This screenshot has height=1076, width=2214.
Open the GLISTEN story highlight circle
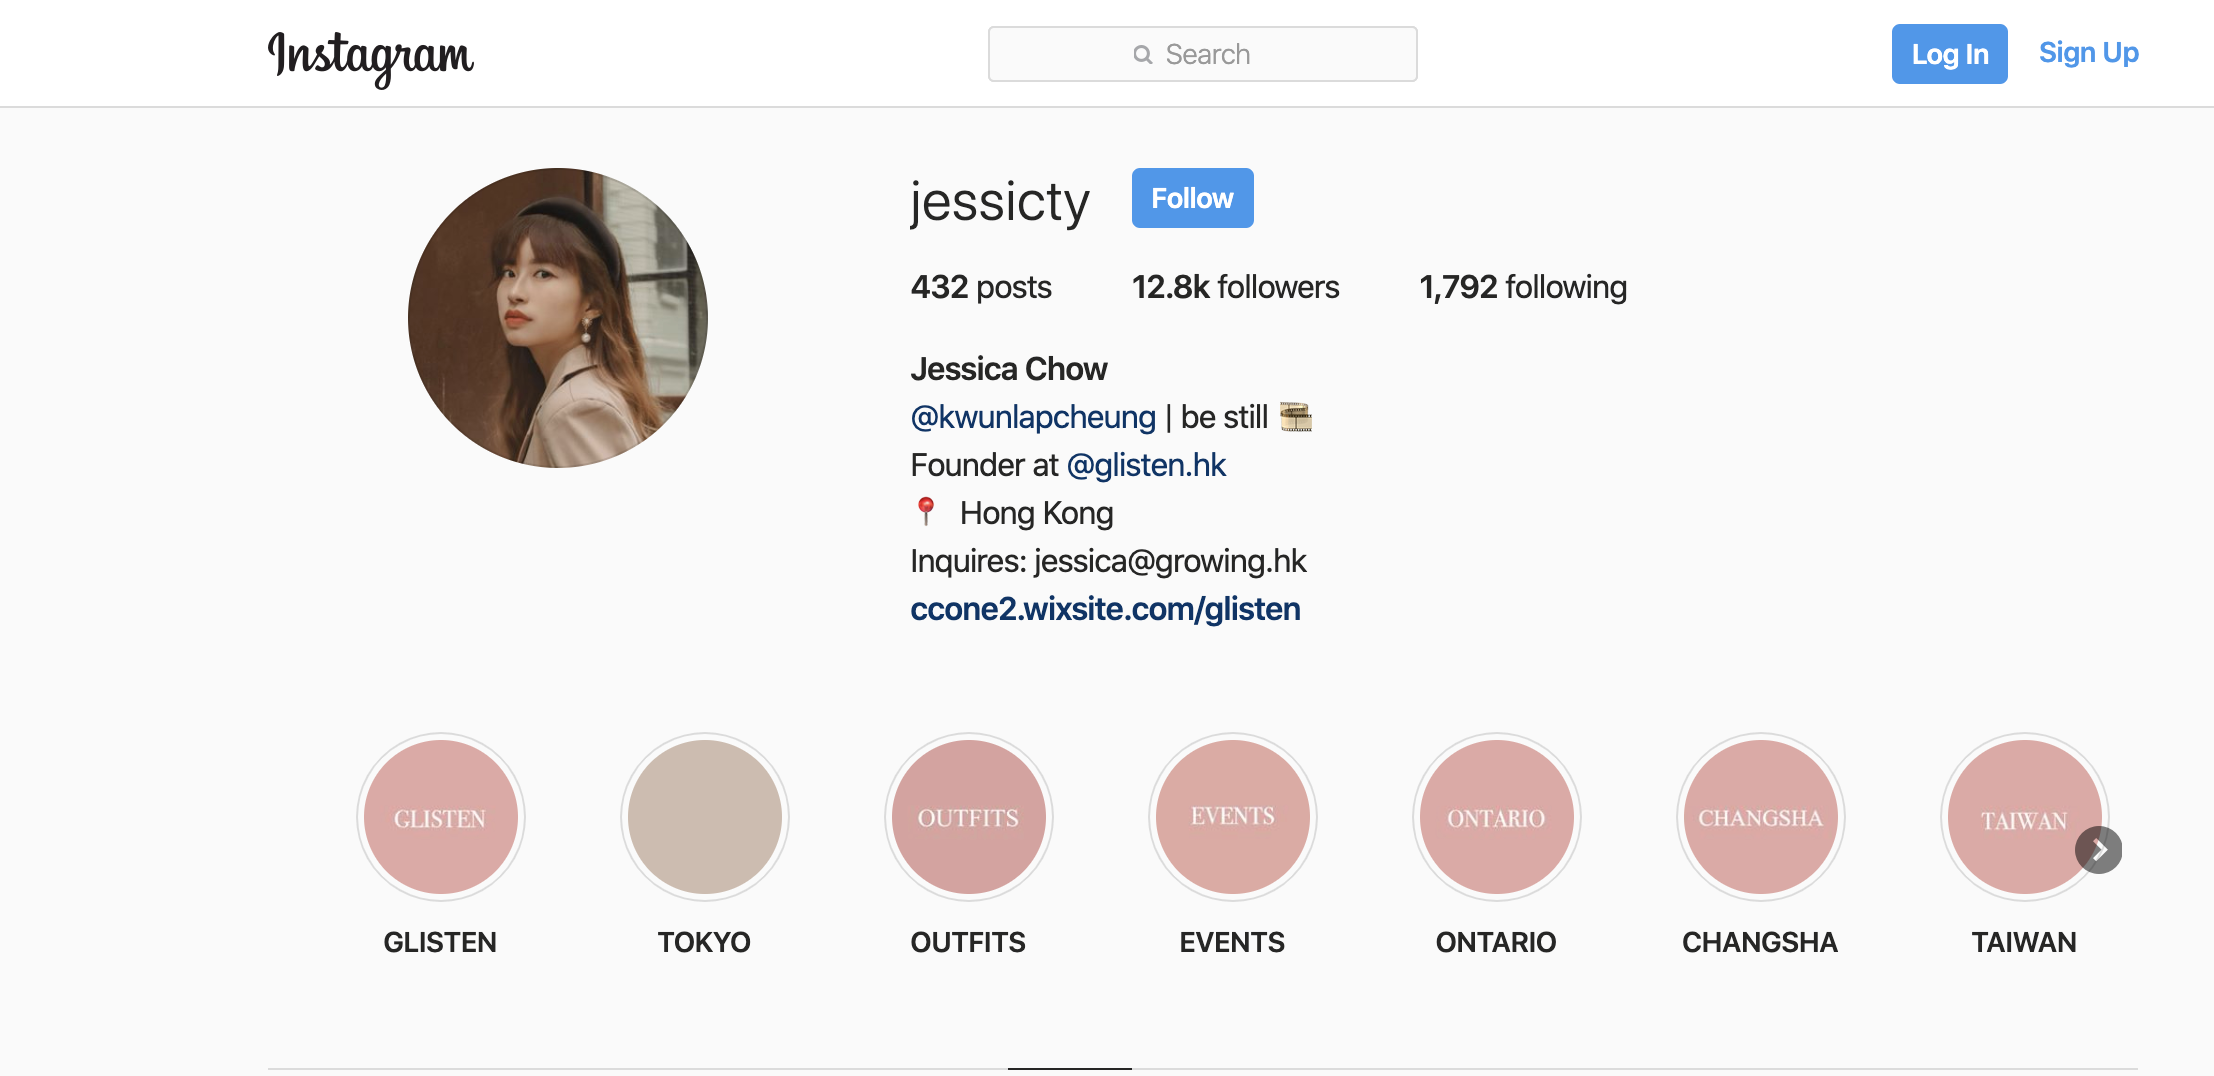(x=441, y=817)
